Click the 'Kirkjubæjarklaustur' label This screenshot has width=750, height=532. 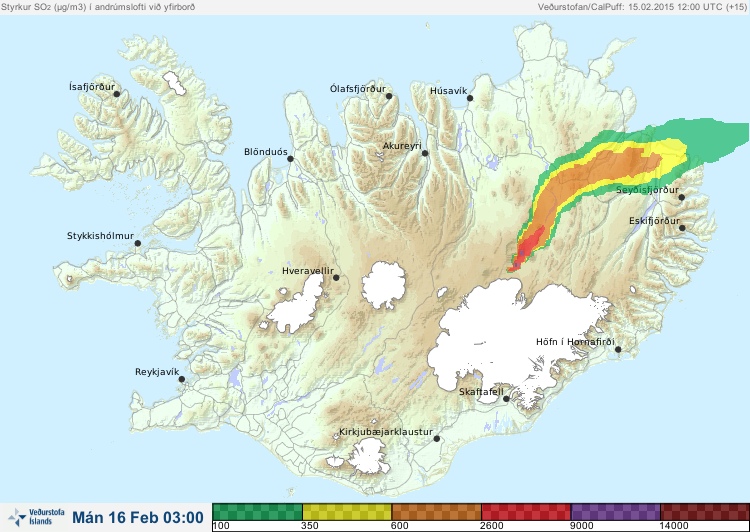(386, 432)
